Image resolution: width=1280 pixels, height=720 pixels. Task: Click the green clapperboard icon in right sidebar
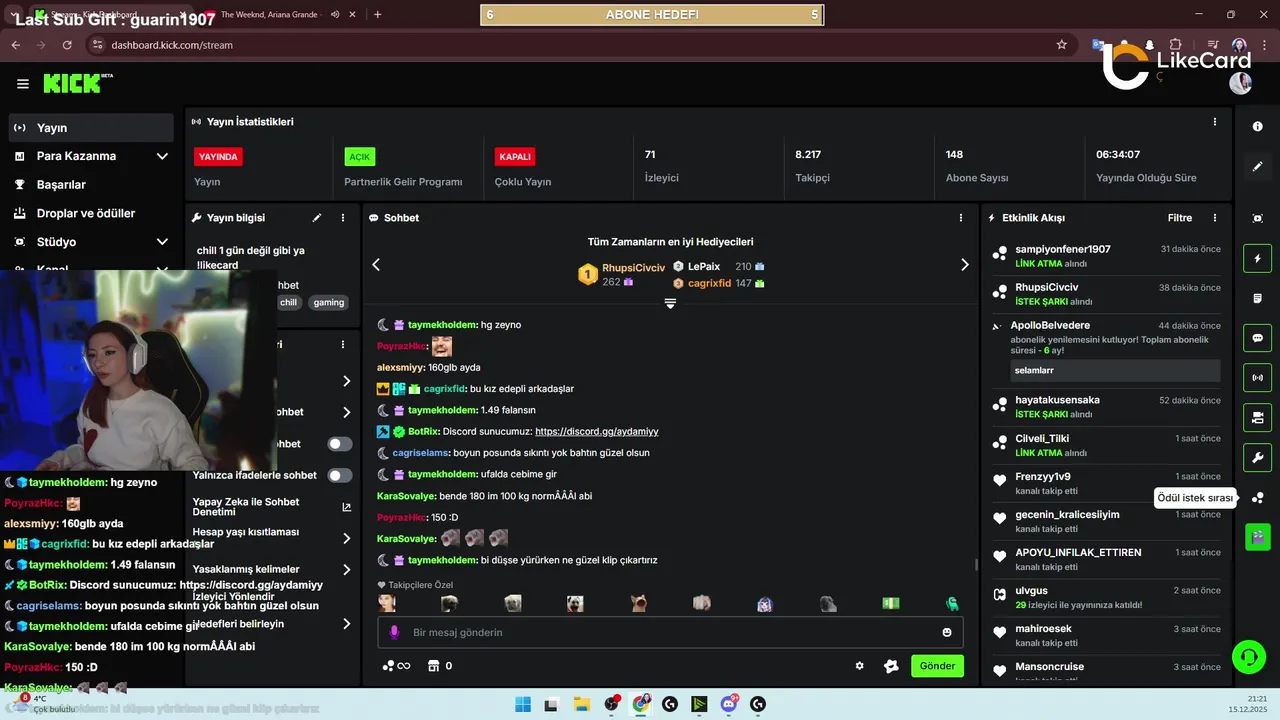click(1258, 537)
